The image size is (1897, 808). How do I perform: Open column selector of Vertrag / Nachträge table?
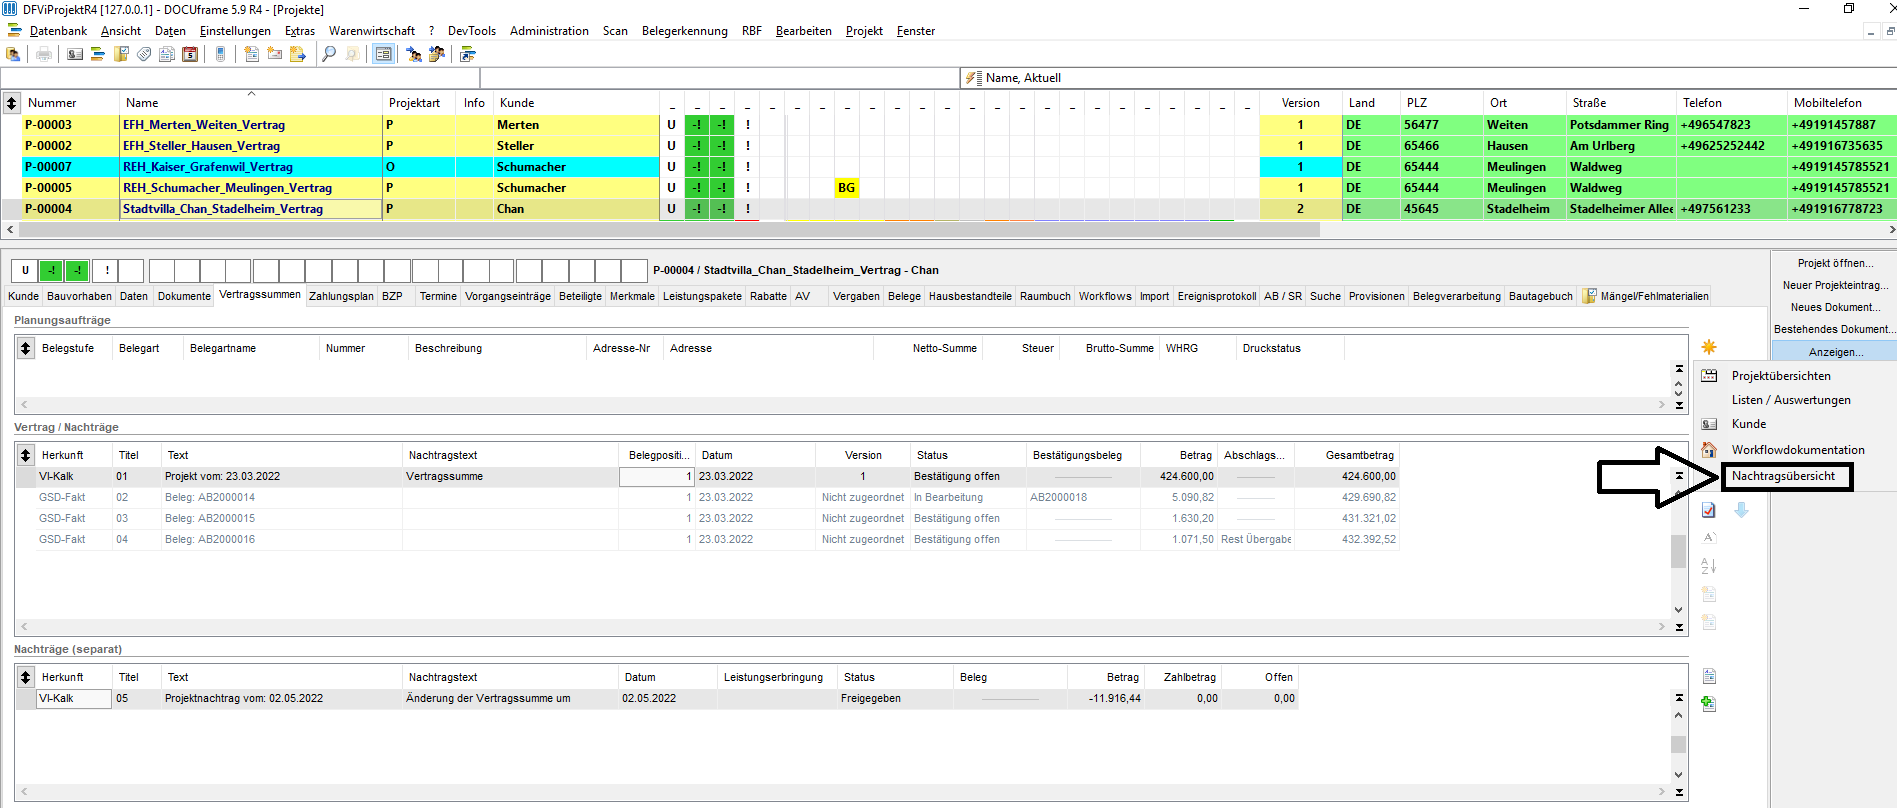pos(26,455)
